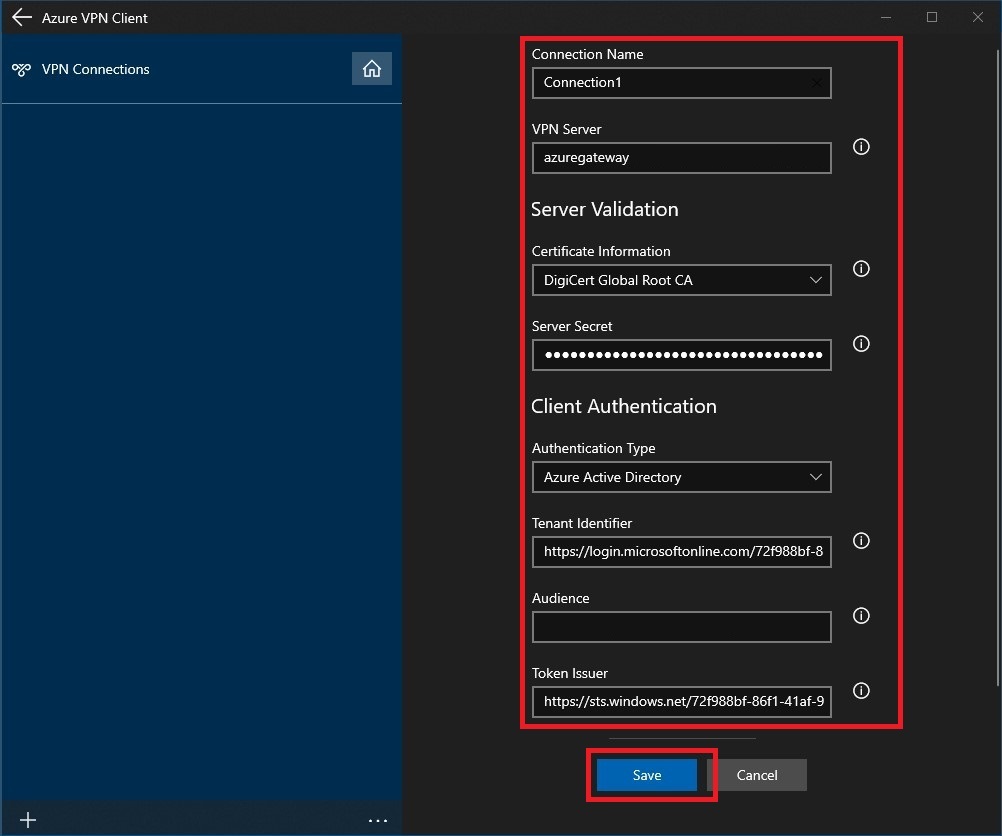Show info for Tenant Identifier

861,541
